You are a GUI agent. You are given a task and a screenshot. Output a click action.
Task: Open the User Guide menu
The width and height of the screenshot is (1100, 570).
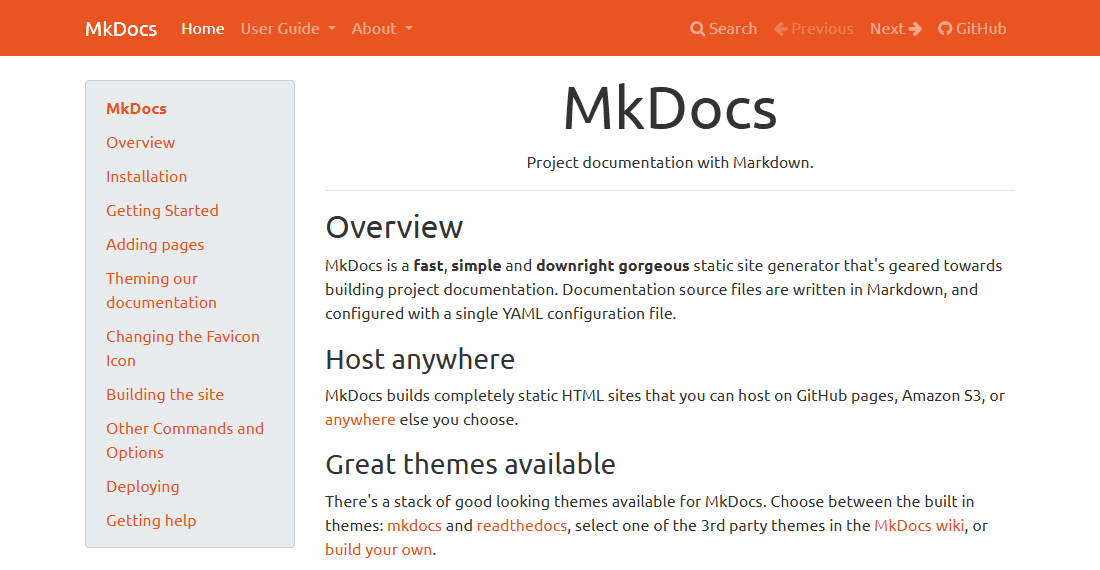[x=288, y=29]
